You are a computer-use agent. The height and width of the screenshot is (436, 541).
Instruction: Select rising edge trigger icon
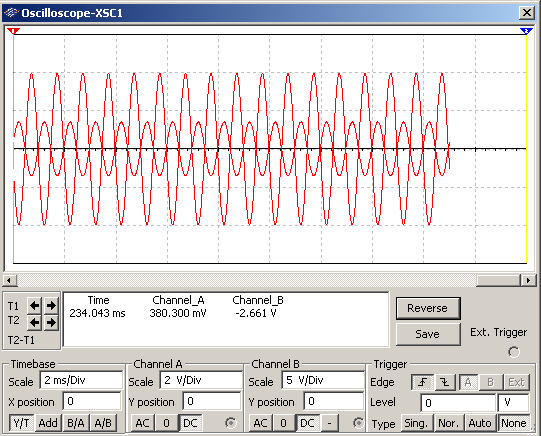(x=422, y=382)
